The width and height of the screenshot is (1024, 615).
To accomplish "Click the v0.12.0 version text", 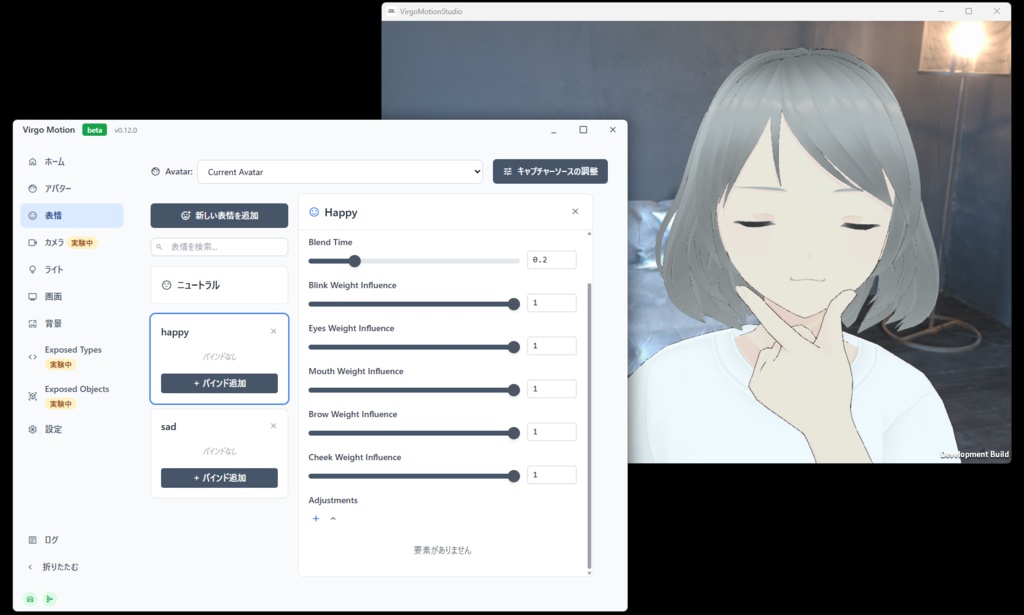I will point(125,130).
